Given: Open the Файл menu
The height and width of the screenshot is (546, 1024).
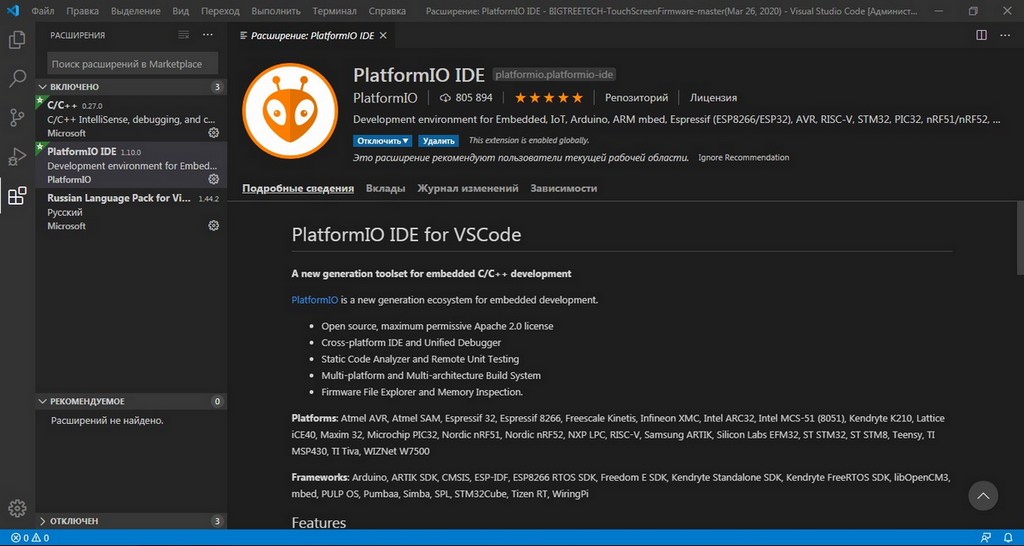Looking at the screenshot, I should click(43, 11).
